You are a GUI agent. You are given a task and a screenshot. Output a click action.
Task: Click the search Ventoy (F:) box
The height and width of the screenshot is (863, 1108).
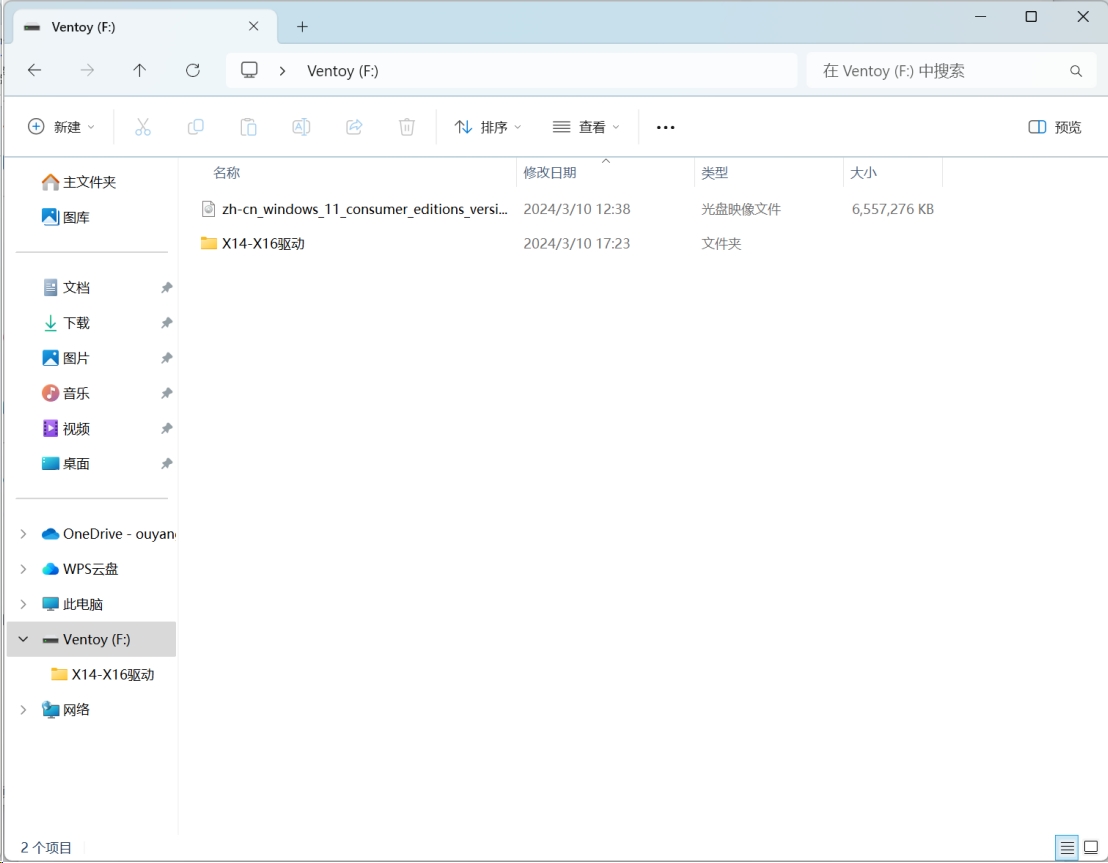pyautogui.click(x=940, y=71)
